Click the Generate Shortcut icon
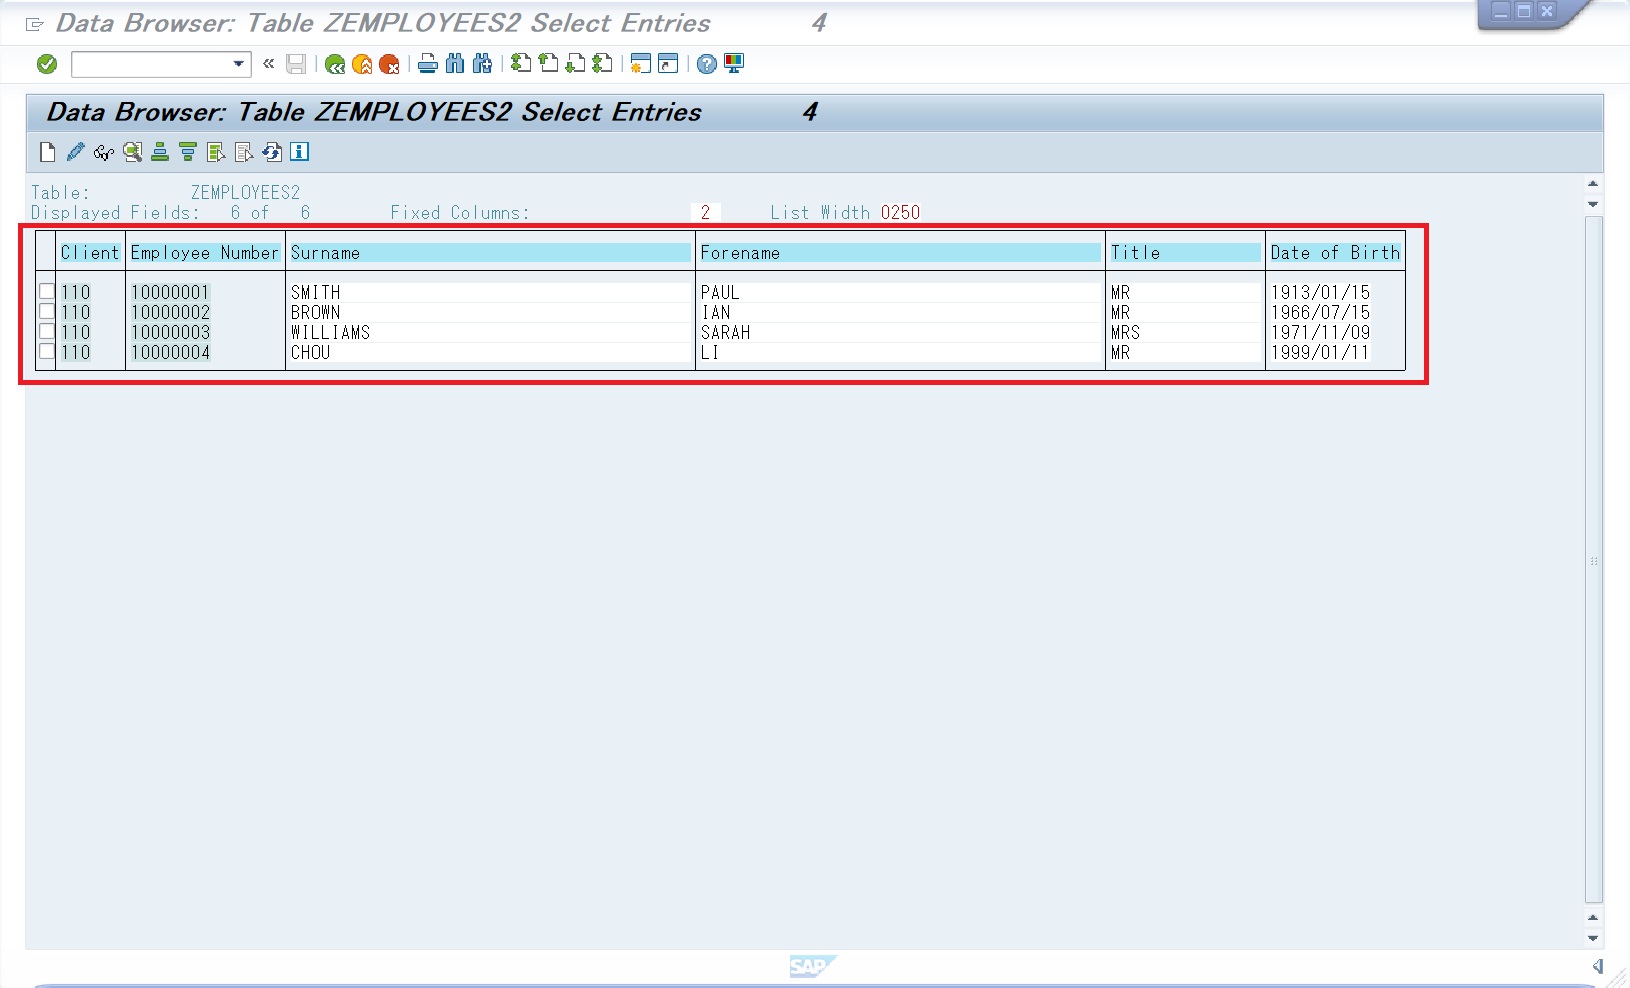 tap(668, 64)
